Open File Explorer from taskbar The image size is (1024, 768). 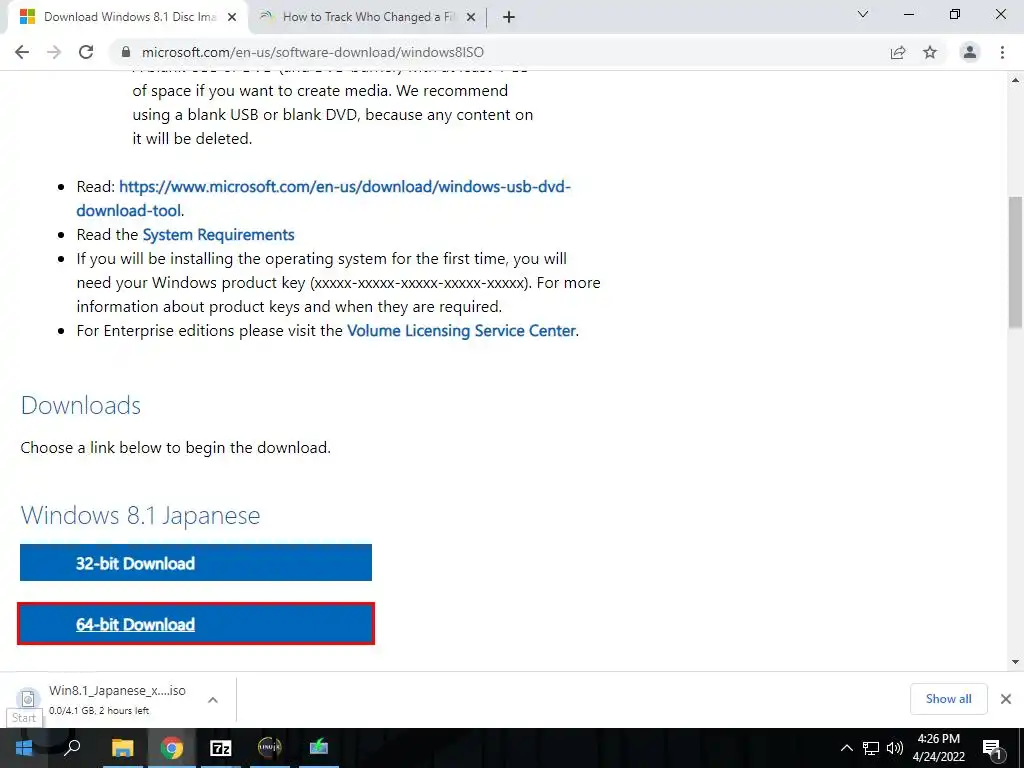pyautogui.click(x=122, y=748)
